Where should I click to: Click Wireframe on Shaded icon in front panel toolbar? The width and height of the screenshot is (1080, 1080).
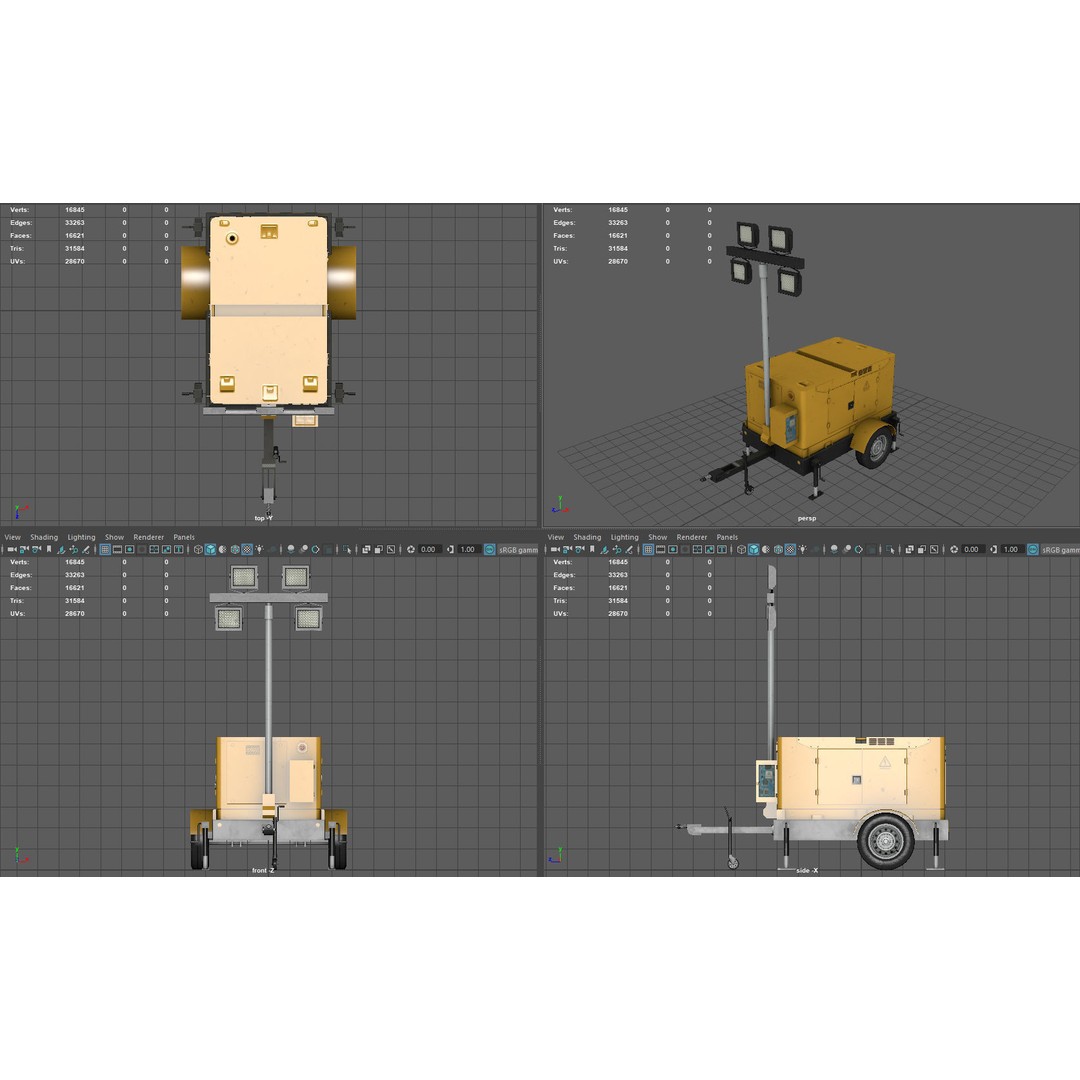click(x=235, y=549)
